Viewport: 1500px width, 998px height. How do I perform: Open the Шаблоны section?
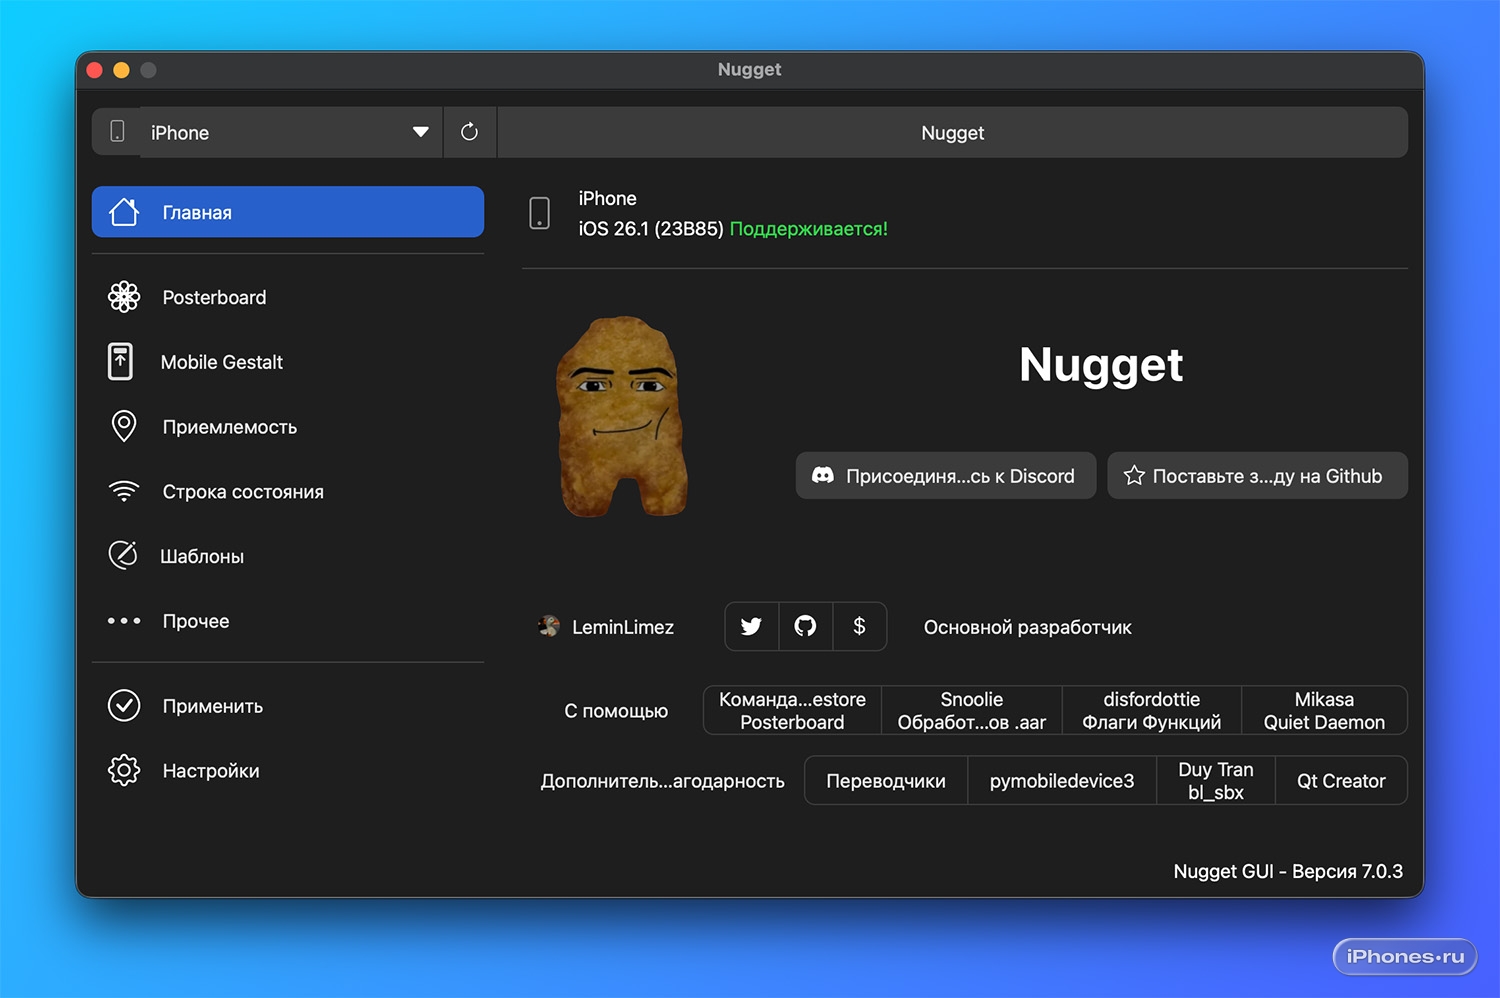coord(288,556)
